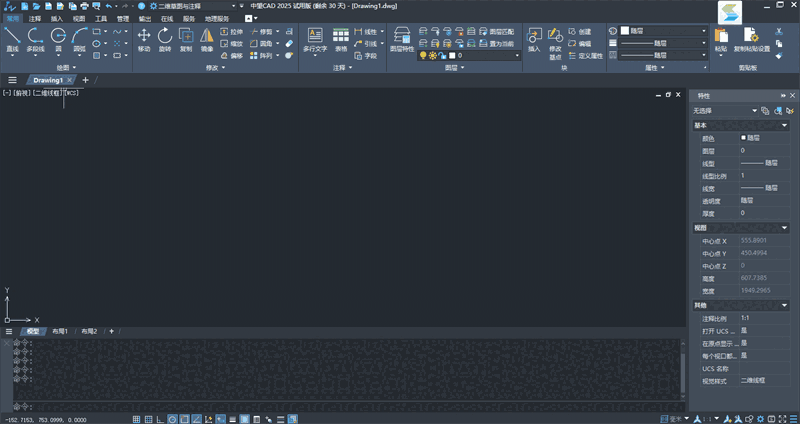800x424 pixels.
Task: Click the 粘贴 (Paste) icon
Action: (721, 39)
